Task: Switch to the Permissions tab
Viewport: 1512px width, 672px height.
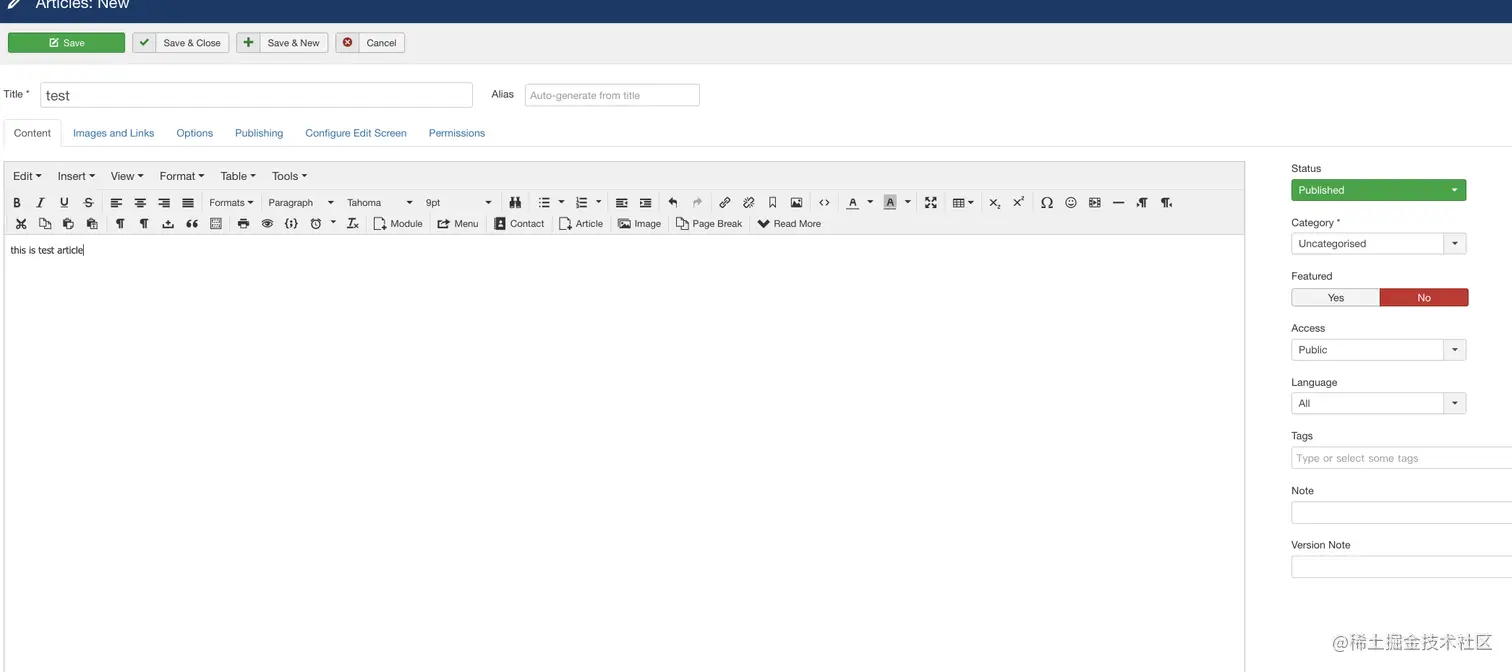Action: (457, 133)
